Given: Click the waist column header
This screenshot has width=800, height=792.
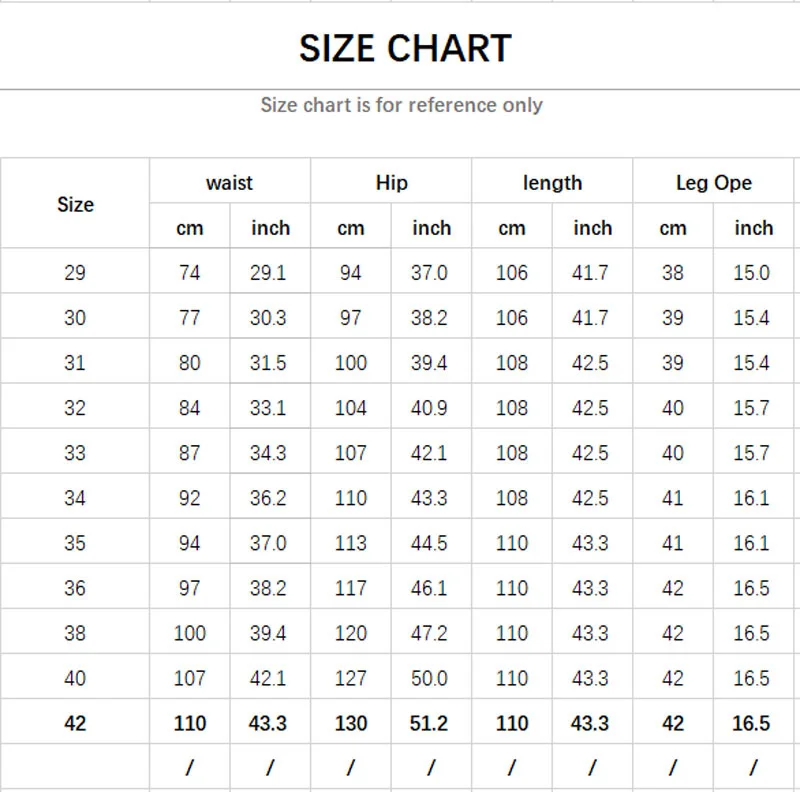Looking at the screenshot, I should pos(229,183).
